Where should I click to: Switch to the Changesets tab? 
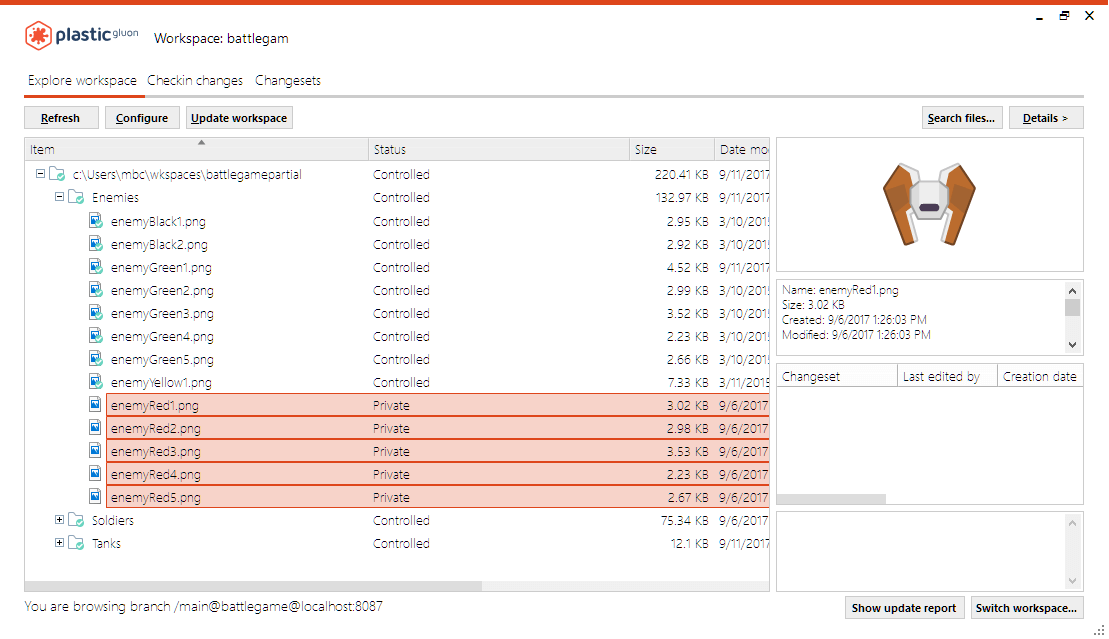coord(288,81)
